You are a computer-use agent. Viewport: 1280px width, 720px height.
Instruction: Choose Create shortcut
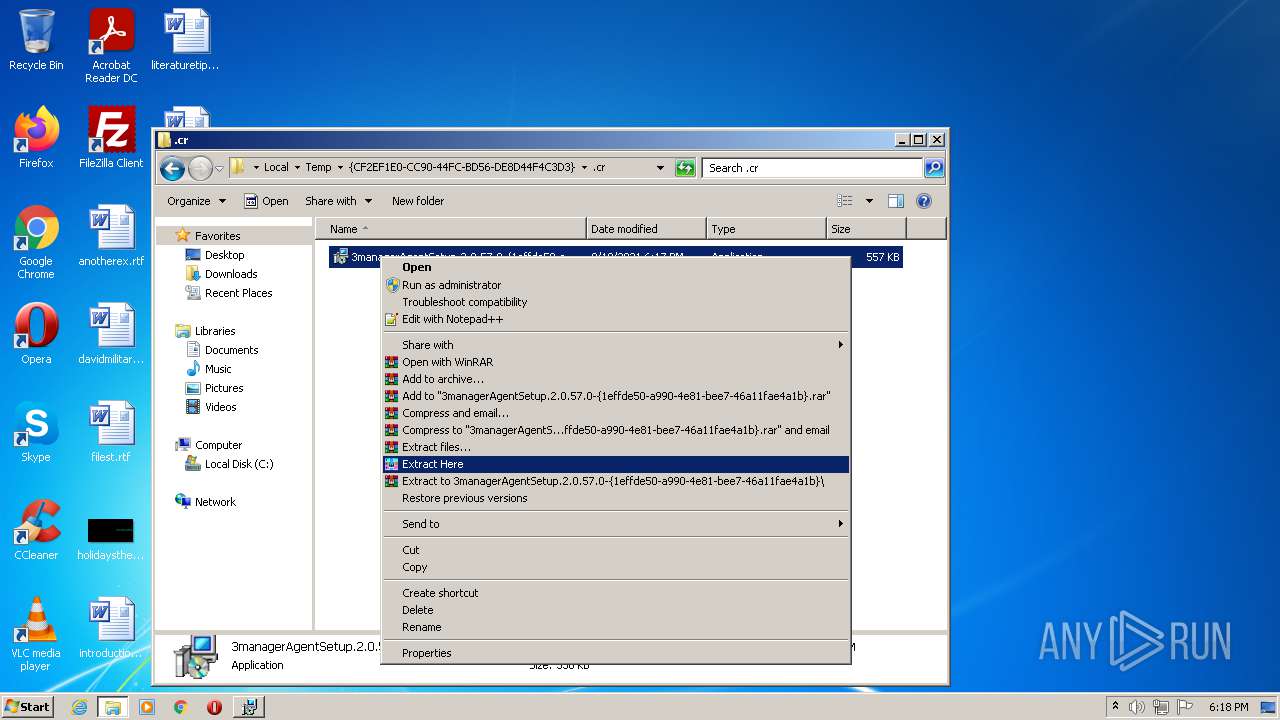click(x=616, y=593)
